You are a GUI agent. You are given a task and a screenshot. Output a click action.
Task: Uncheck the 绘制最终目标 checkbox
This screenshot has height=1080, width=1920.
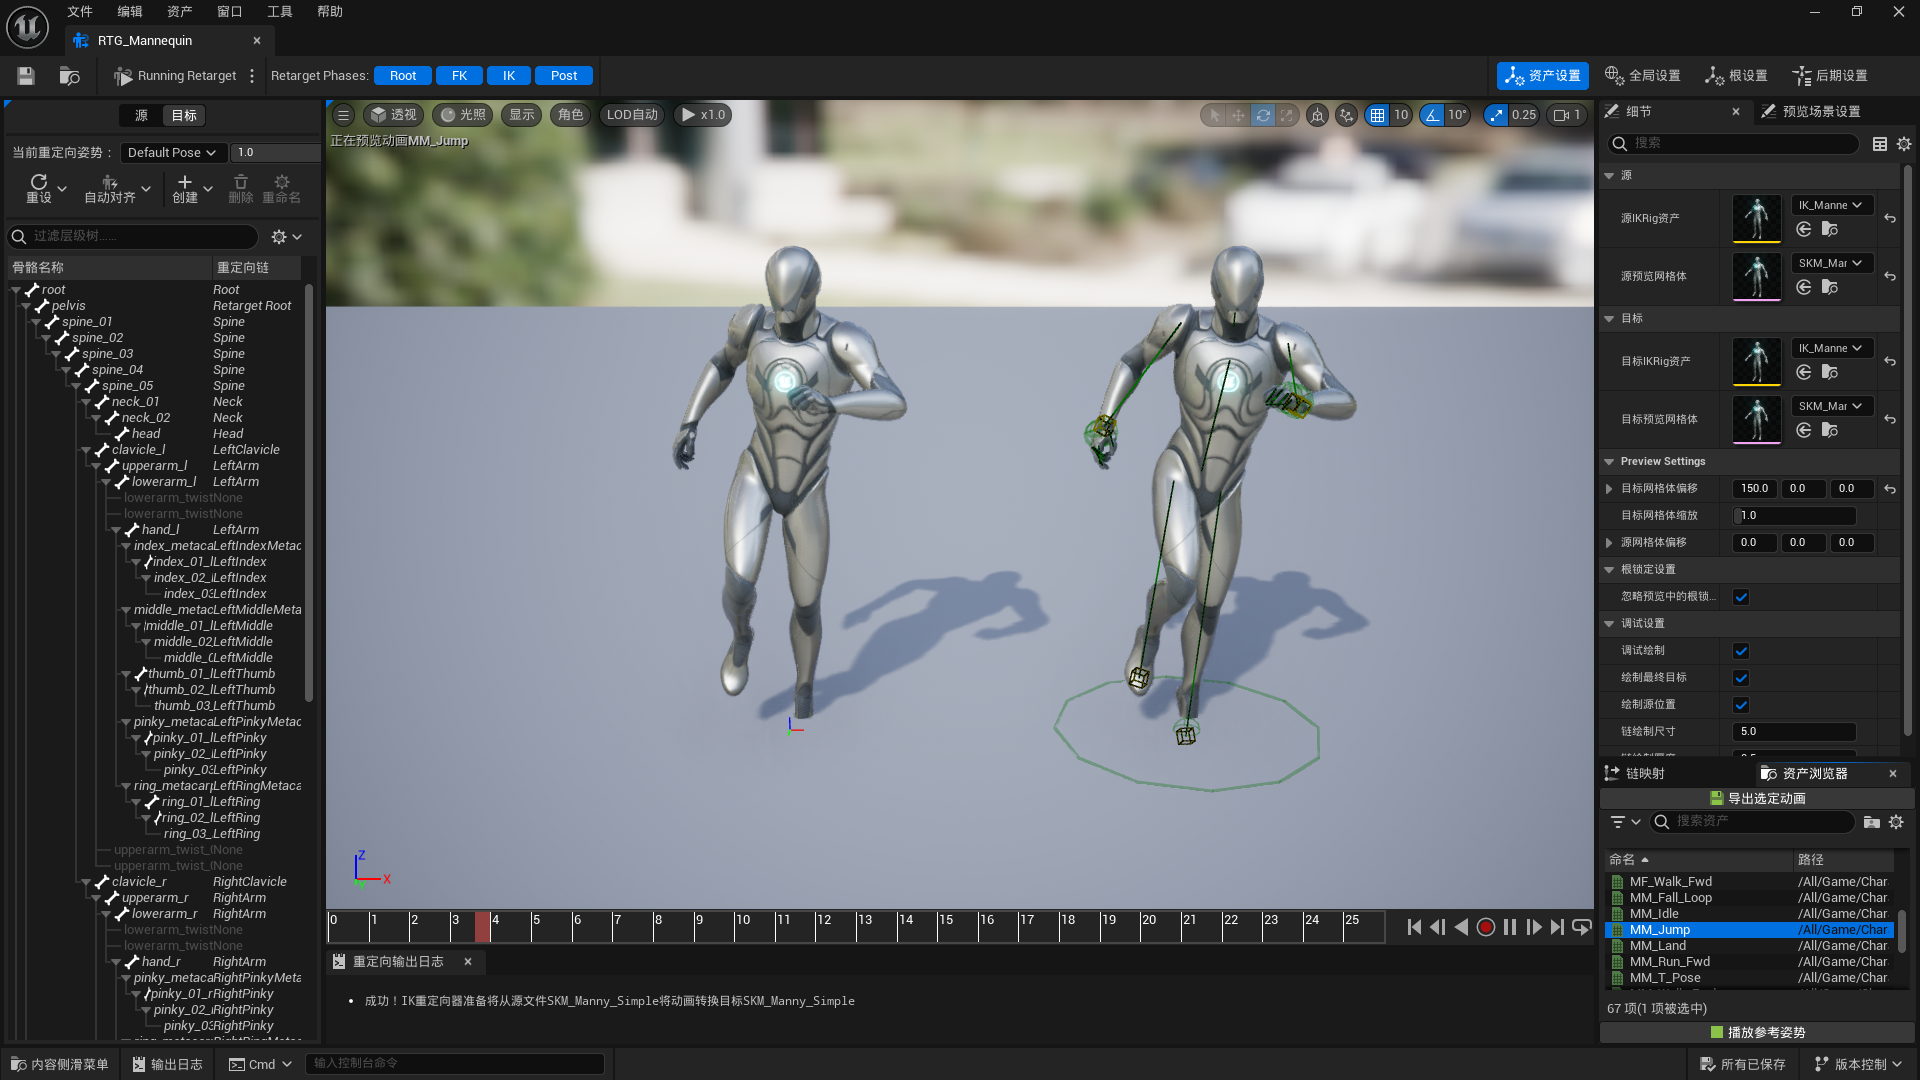pyautogui.click(x=1741, y=678)
